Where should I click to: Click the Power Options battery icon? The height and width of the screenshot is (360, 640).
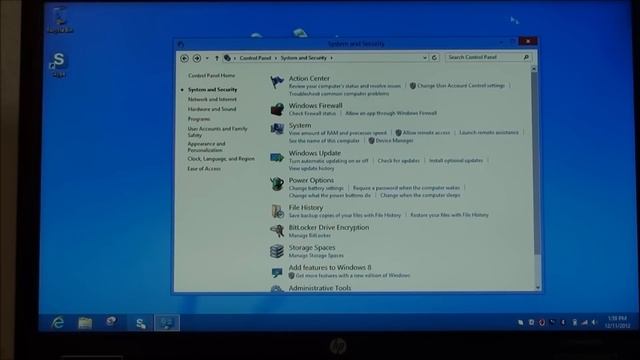[x=277, y=184]
